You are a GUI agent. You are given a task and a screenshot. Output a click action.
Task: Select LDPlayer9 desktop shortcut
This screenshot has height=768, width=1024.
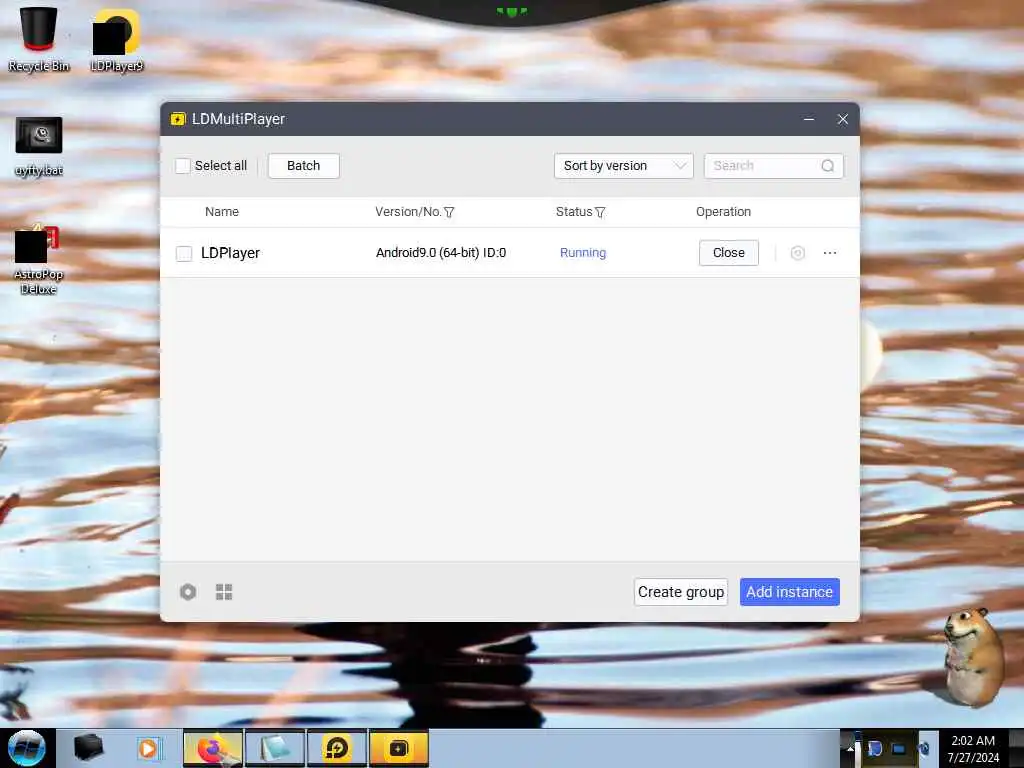pyautogui.click(x=116, y=39)
